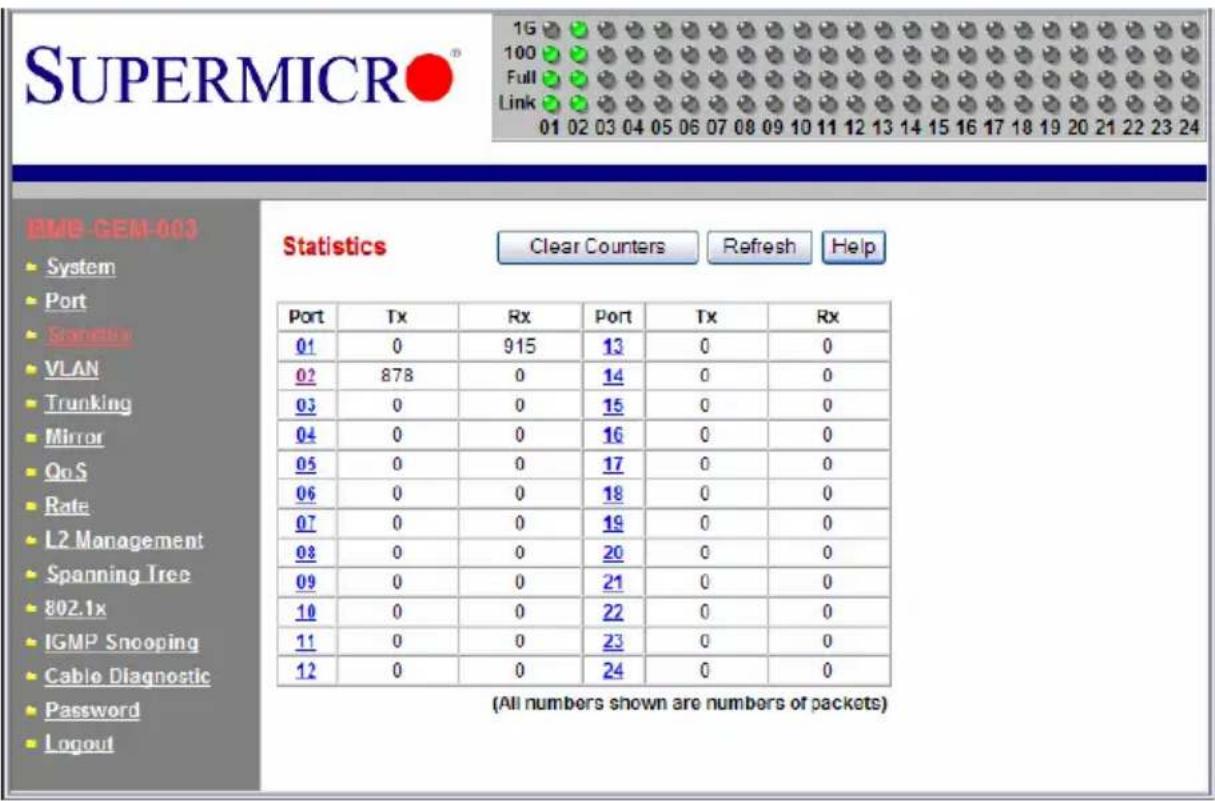The height and width of the screenshot is (801, 1215).
Task: Open port 06 link
Action: coord(307,494)
